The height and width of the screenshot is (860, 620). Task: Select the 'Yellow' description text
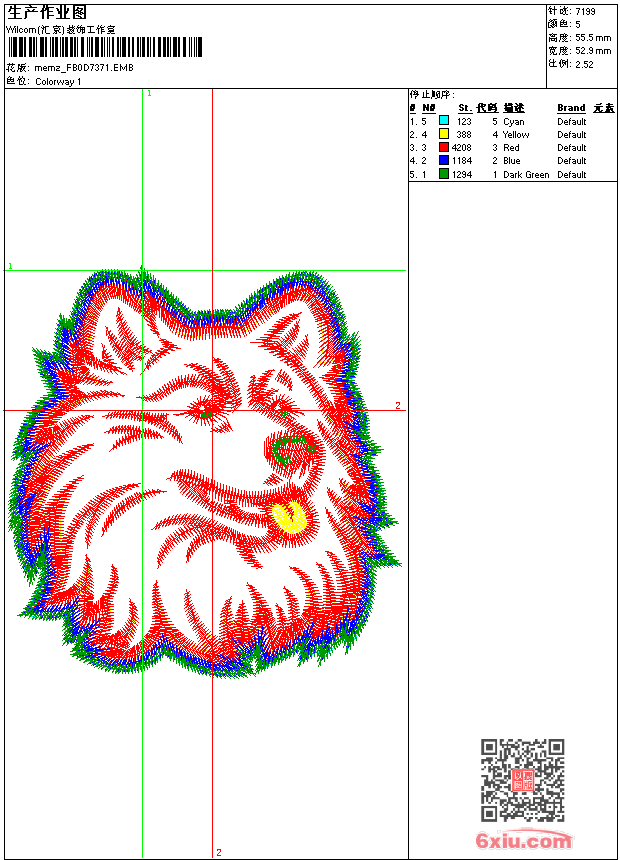[x=516, y=135]
